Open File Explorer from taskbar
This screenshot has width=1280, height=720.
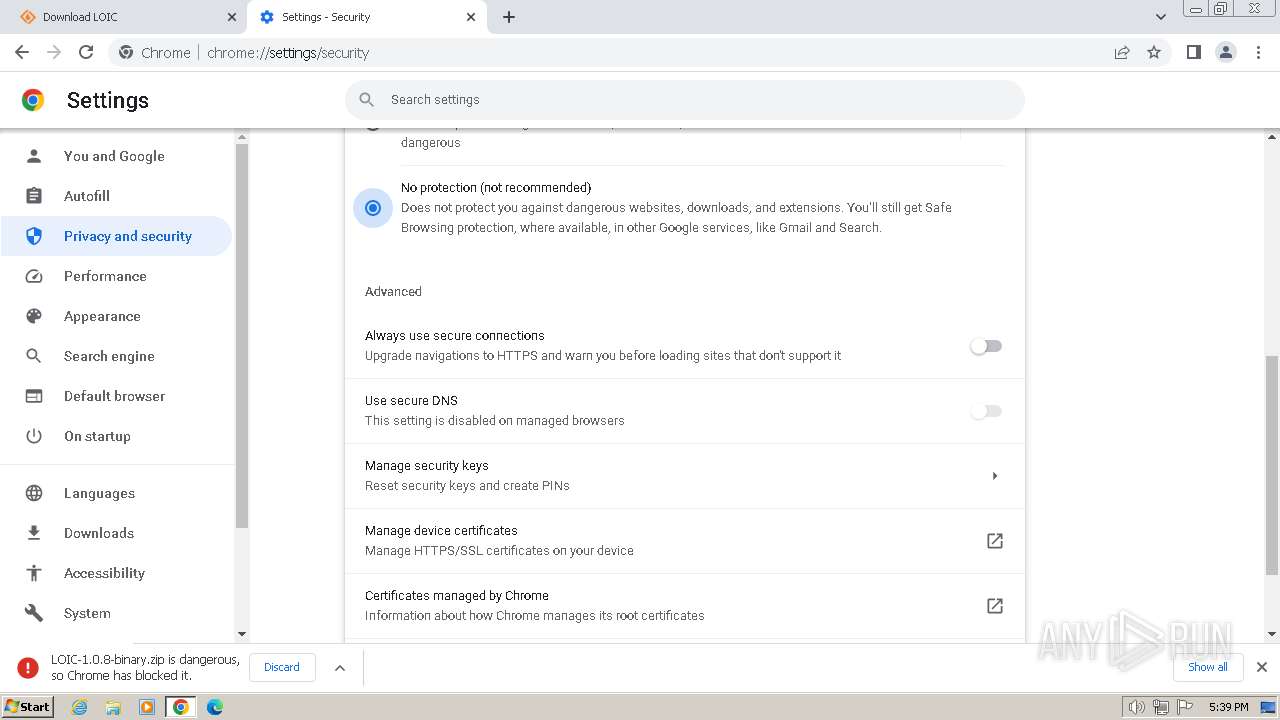click(x=113, y=707)
